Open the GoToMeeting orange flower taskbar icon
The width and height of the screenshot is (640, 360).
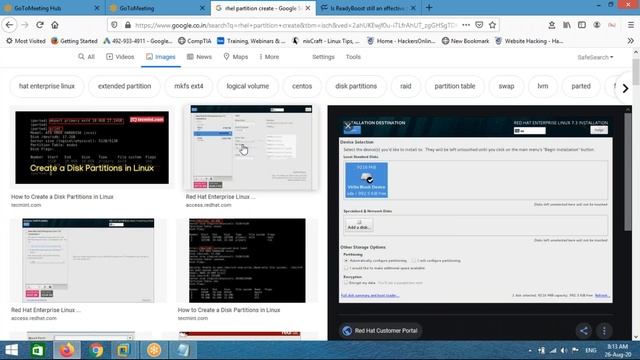(x=154, y=350)
